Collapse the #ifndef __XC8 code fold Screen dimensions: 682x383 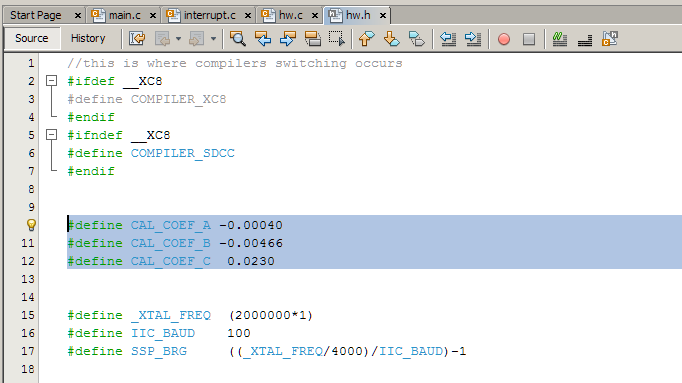coord(51,135)
